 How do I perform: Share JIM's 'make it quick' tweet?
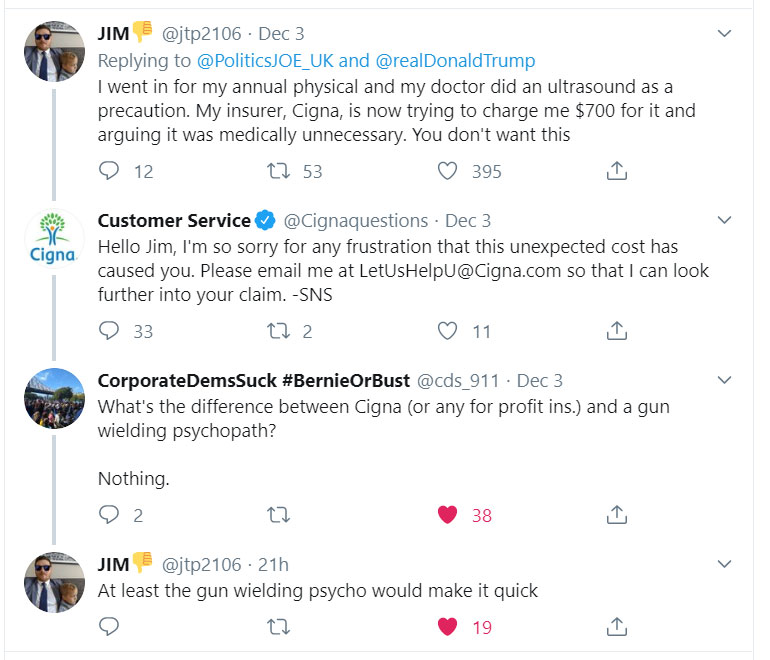coord(617,626)
